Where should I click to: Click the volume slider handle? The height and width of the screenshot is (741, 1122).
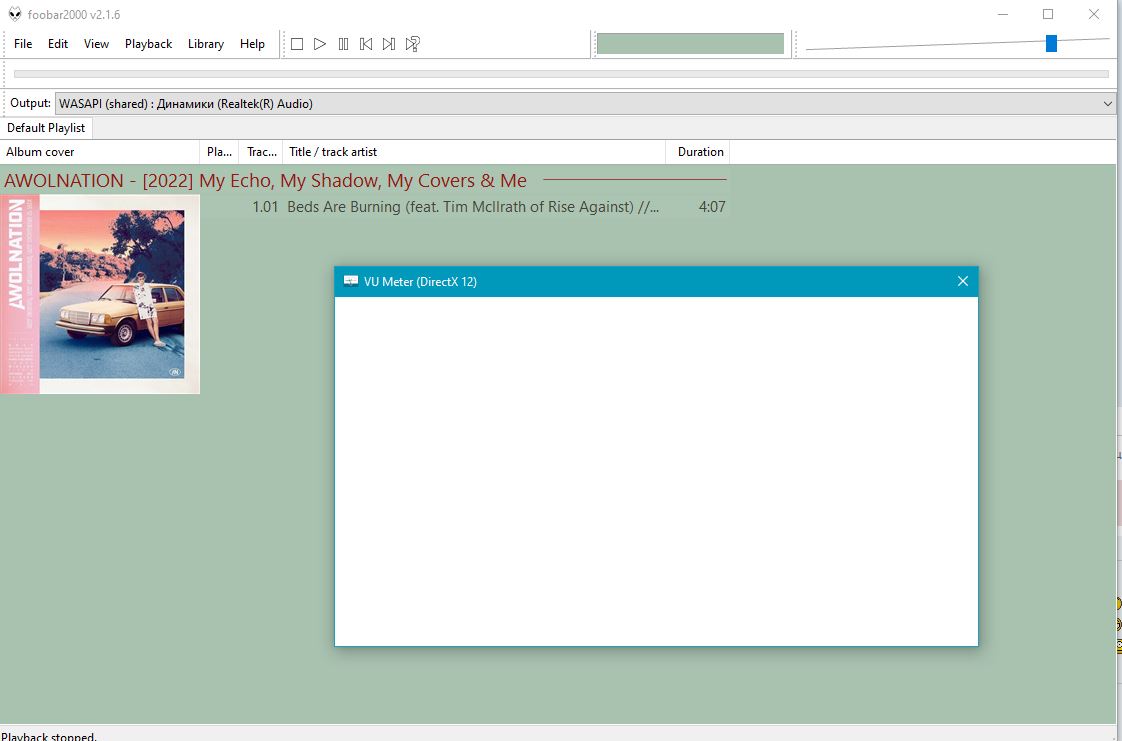[1051, 43]
